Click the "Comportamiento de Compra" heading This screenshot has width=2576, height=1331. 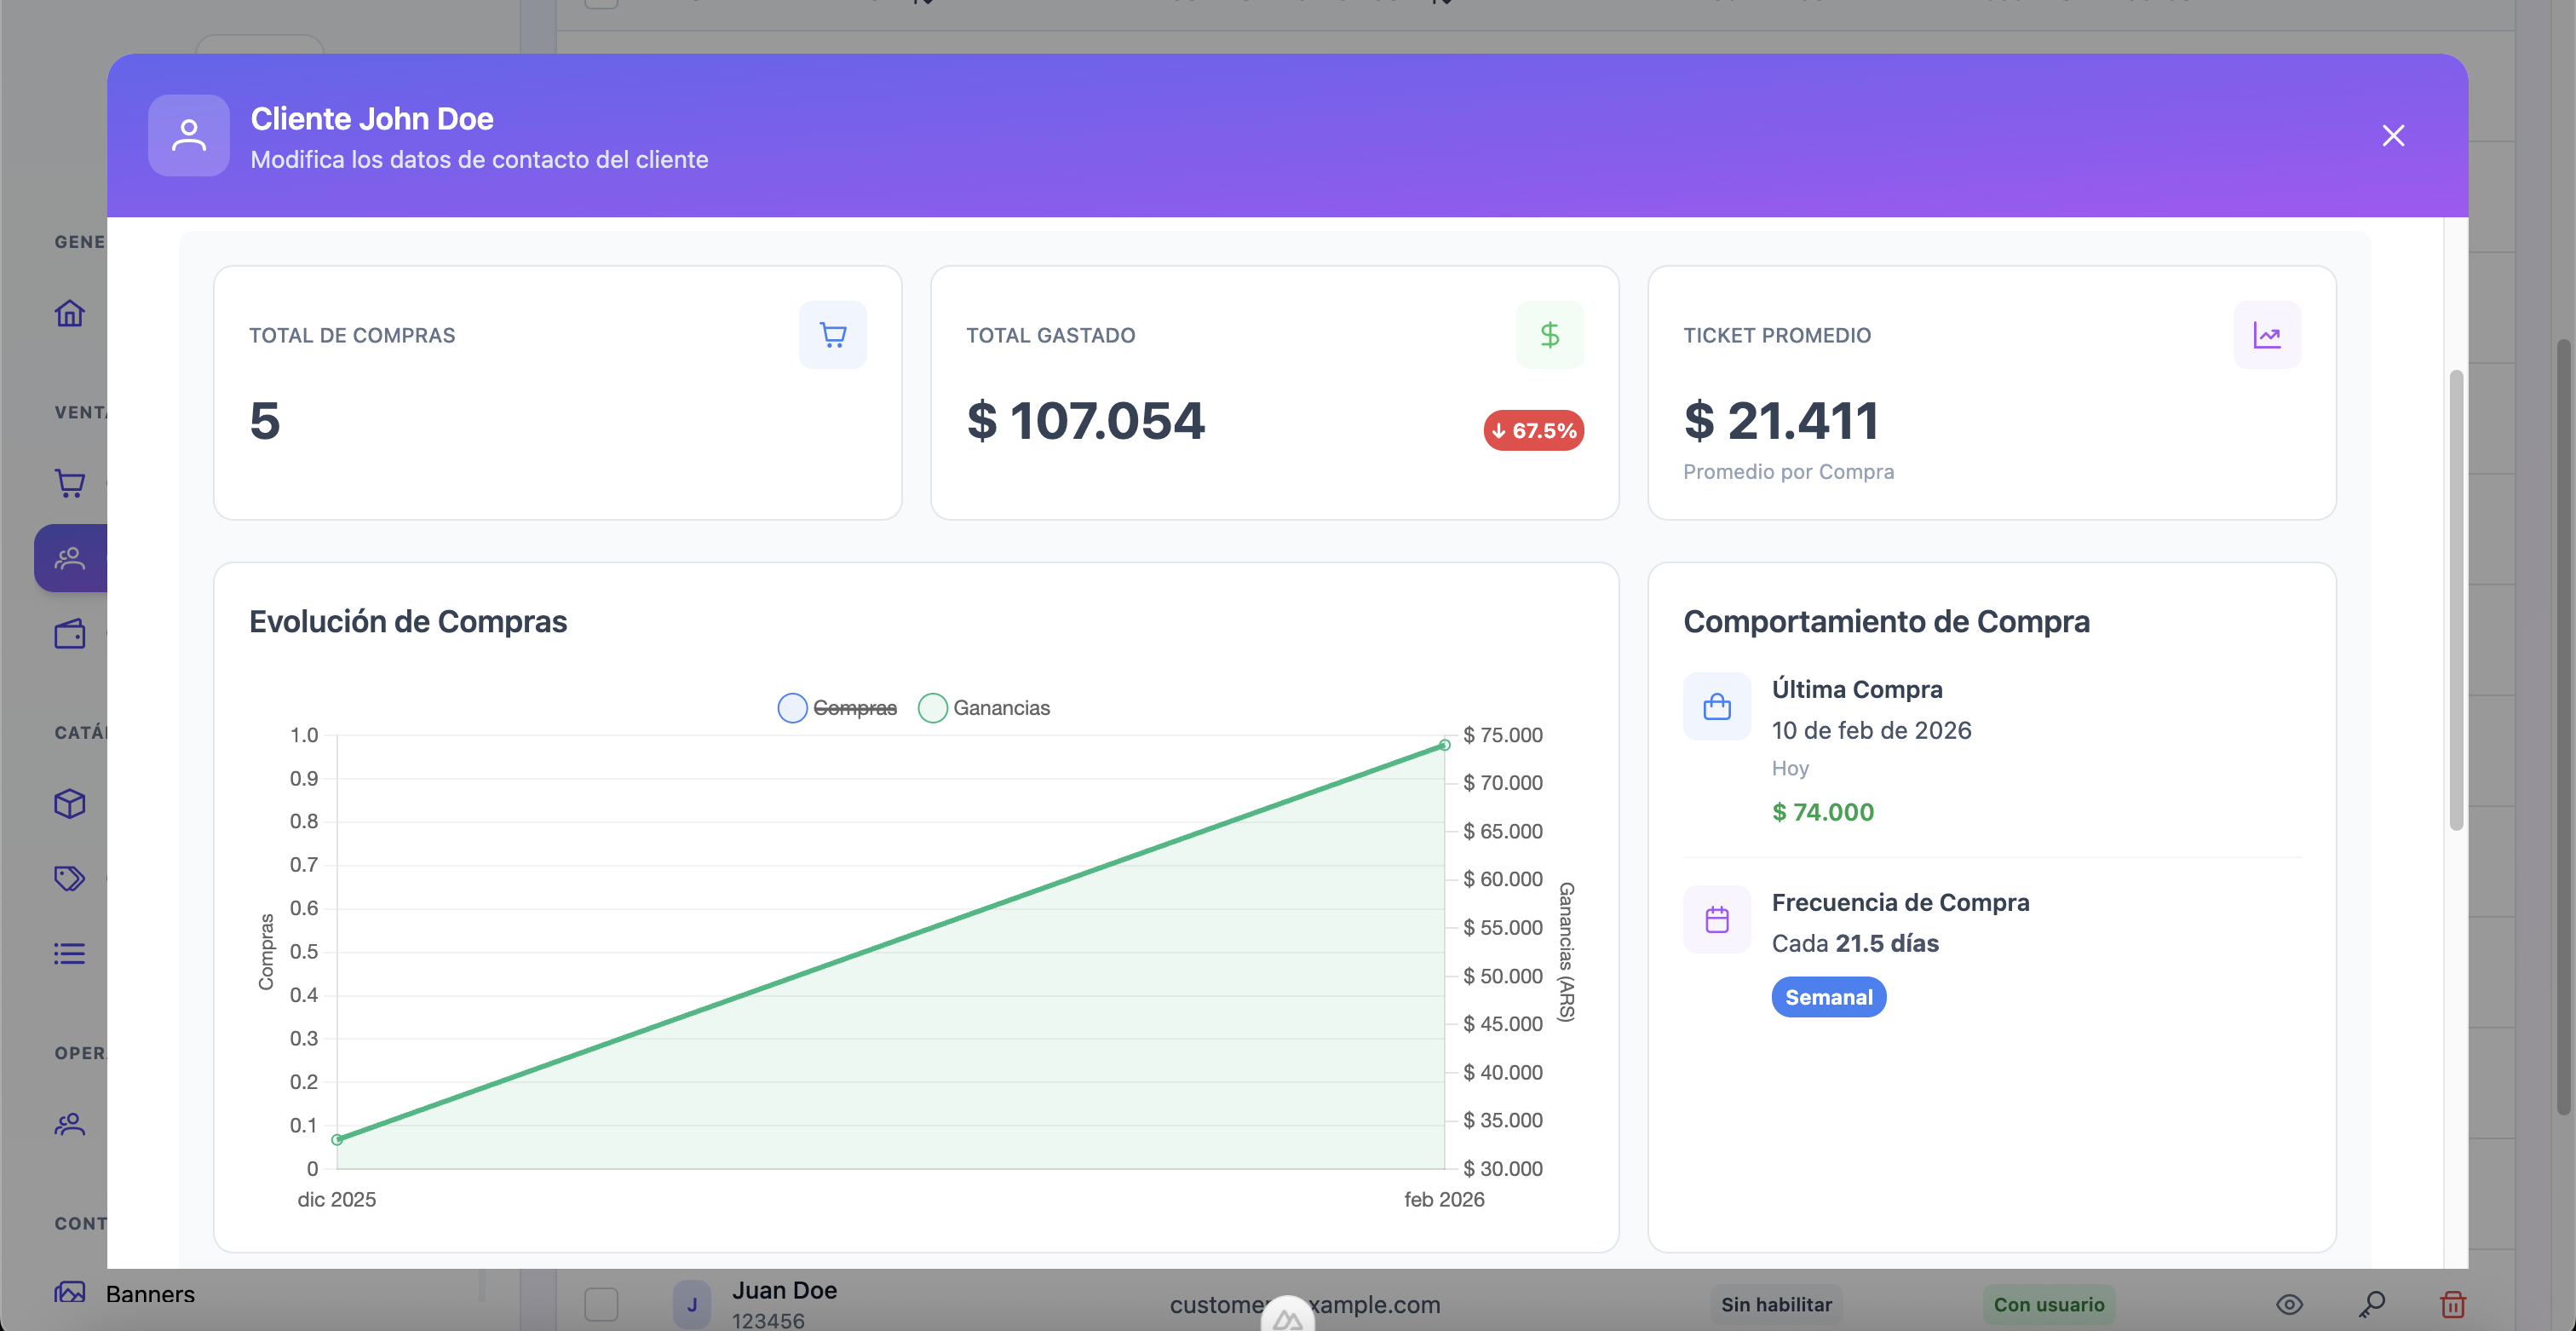[1886, 621]
